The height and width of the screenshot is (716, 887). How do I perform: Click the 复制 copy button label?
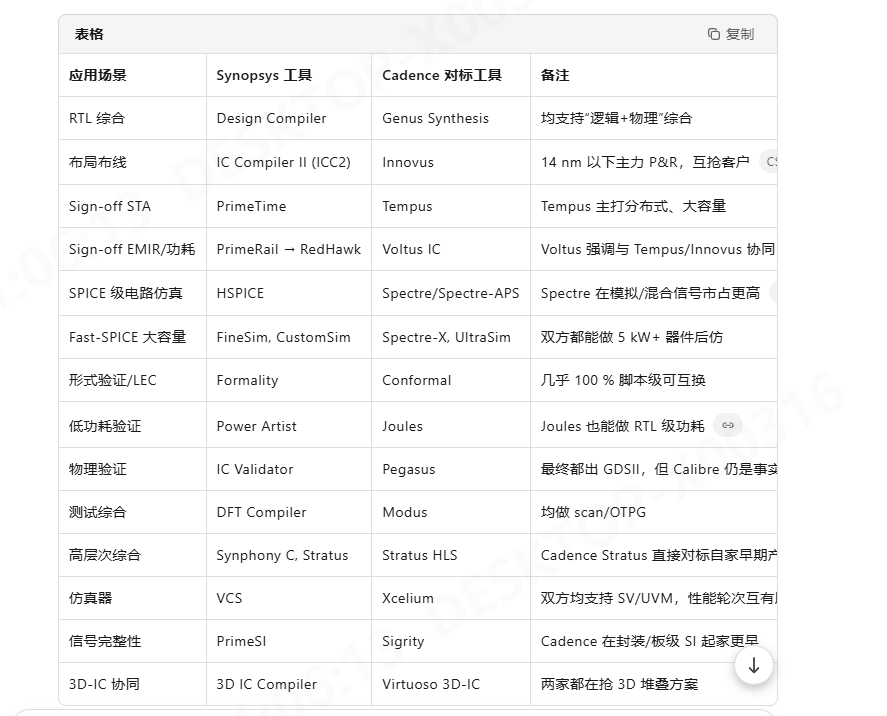(x=740, y=34)
